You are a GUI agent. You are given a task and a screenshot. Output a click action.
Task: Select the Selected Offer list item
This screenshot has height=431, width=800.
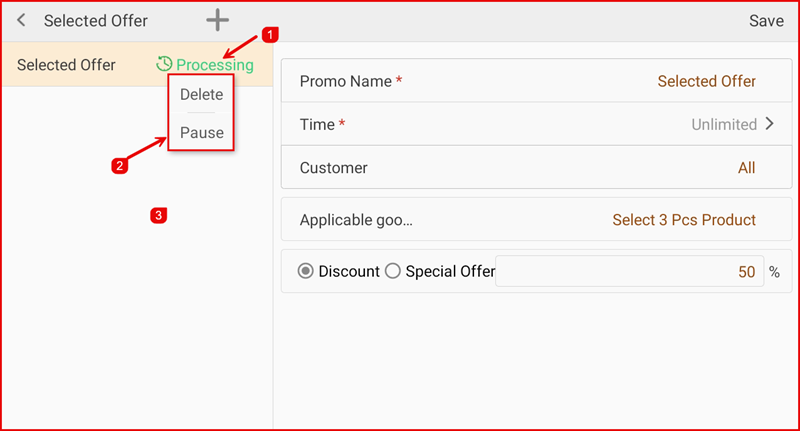[67, 65]
